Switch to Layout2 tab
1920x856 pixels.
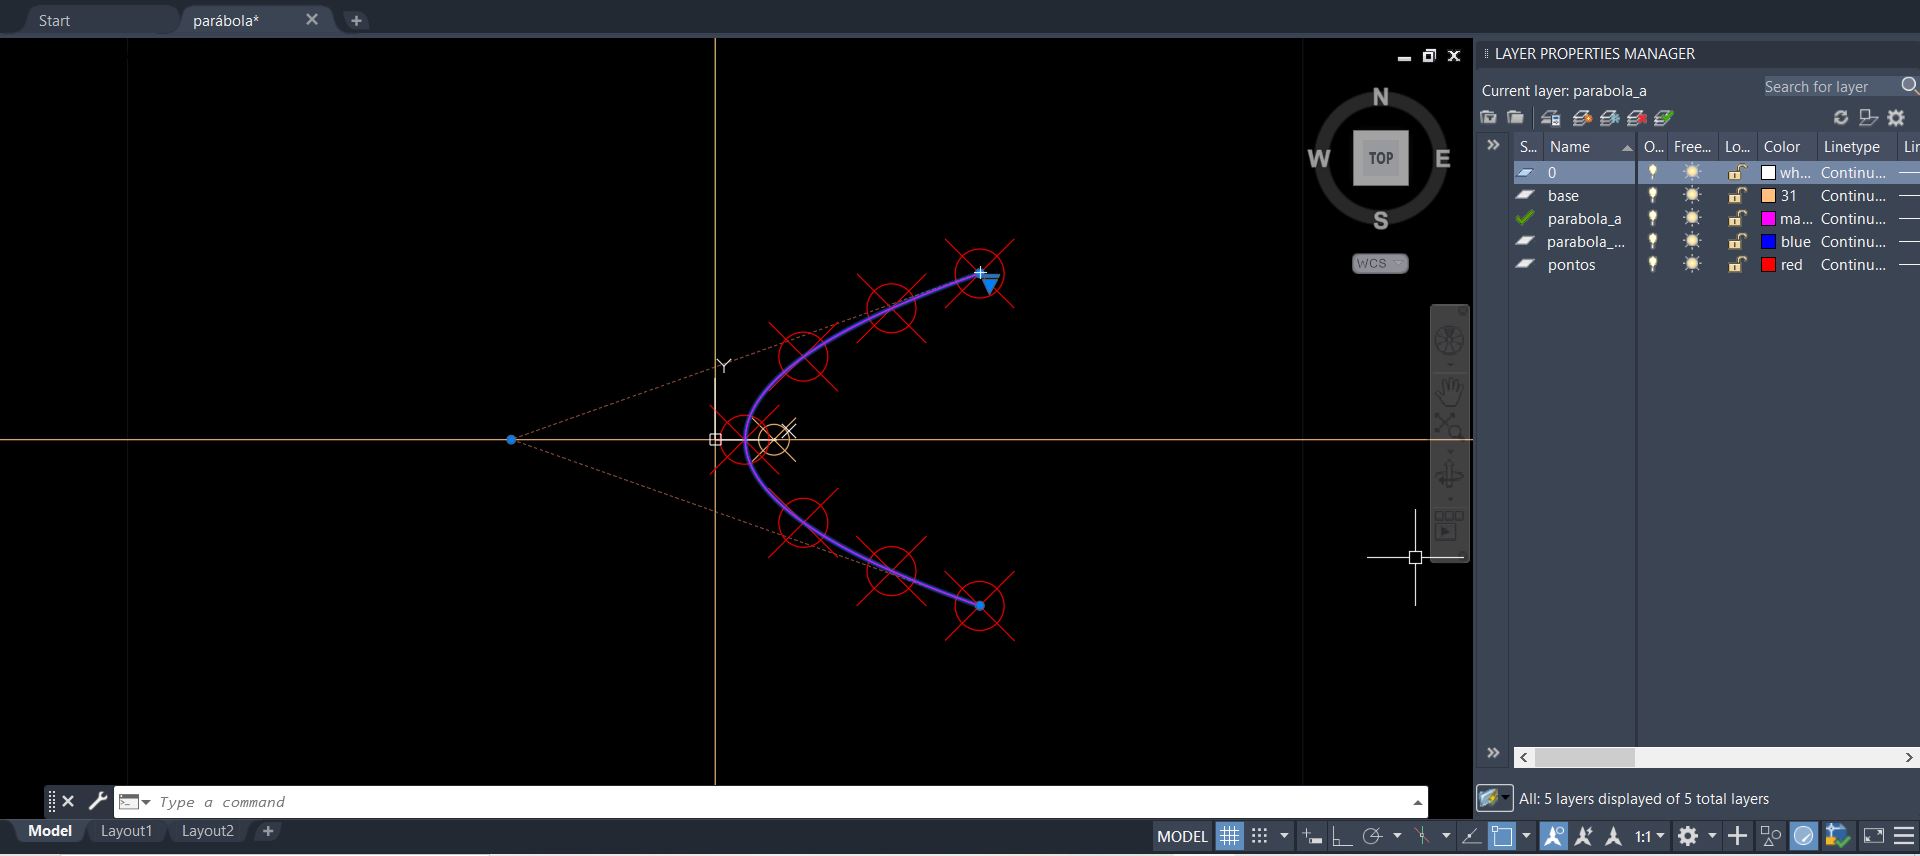pos(207,831)
